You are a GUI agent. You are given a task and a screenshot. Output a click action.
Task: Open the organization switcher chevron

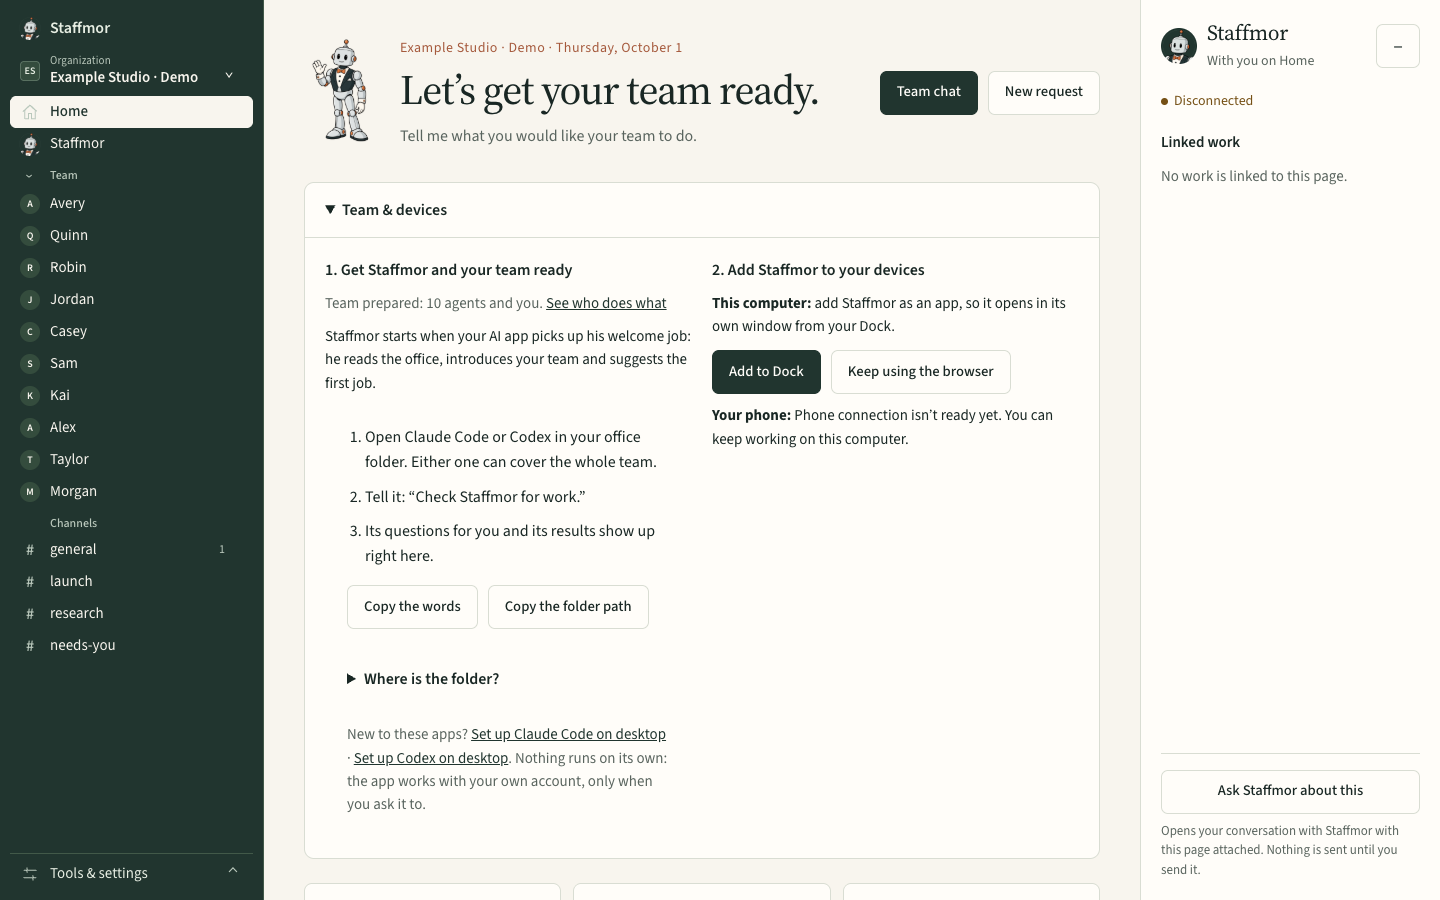pos(229,75)
